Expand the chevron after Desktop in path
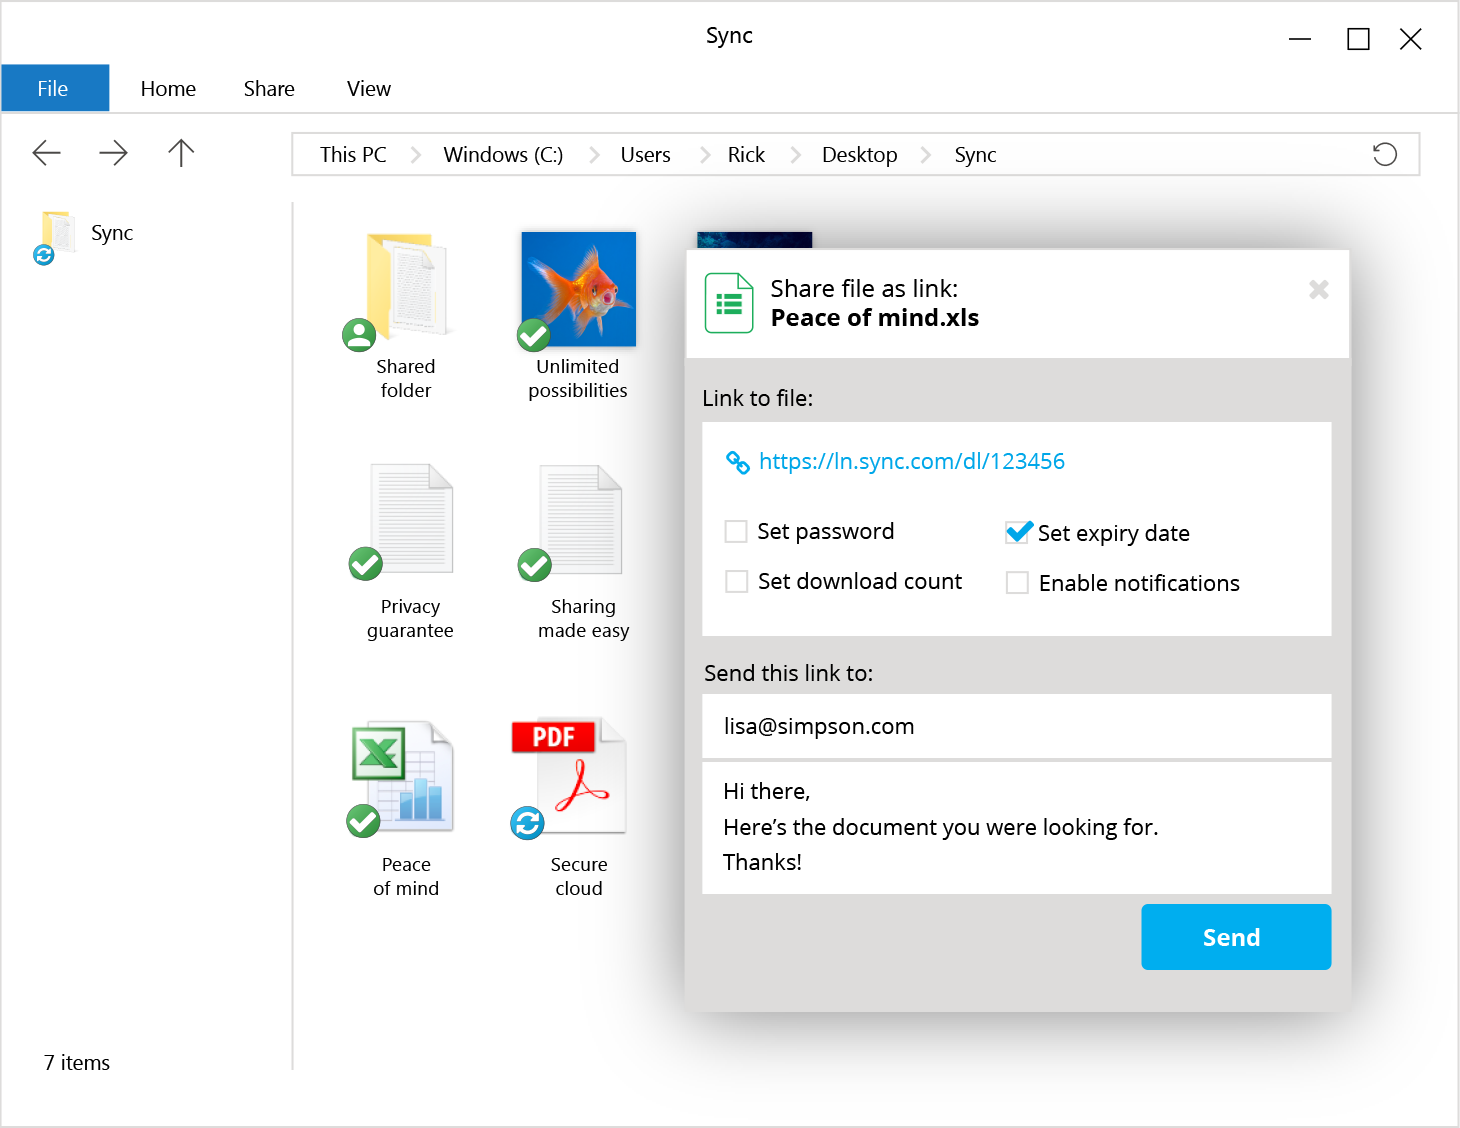The height and width of the screenshot is (1128, 1460). 926,155
